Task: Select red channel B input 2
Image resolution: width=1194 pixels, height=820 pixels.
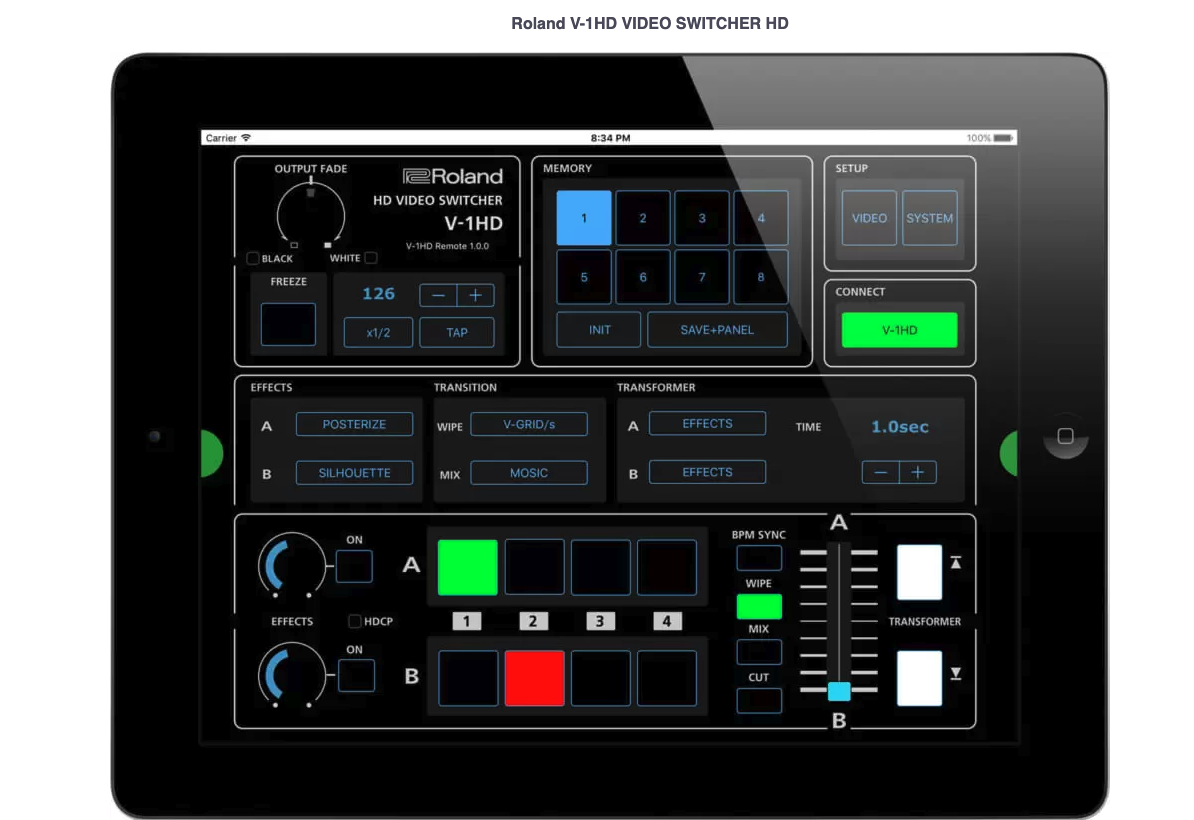Action: [535, 678]
